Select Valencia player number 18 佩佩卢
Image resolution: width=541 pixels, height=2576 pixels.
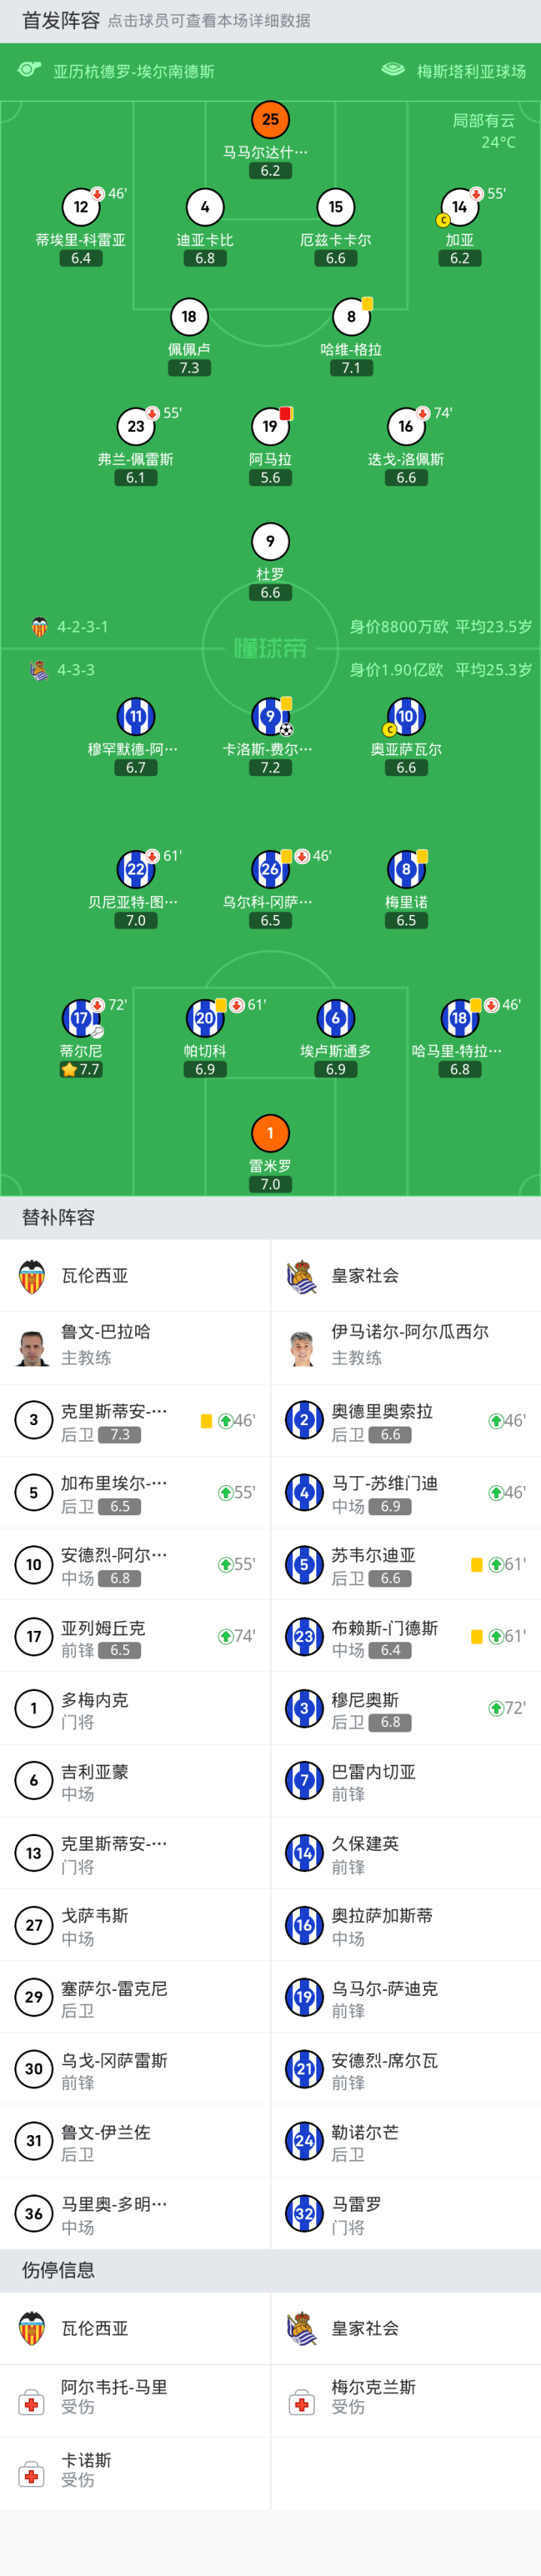tap(189, 317)
